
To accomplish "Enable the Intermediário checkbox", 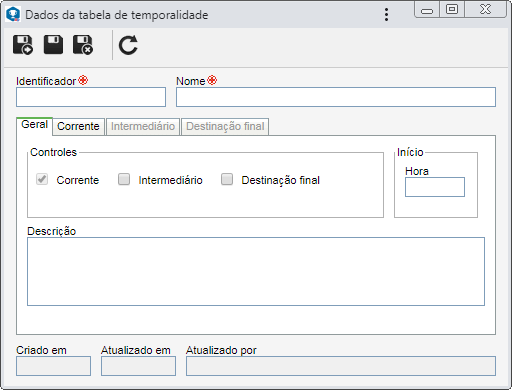I will 124,179.
